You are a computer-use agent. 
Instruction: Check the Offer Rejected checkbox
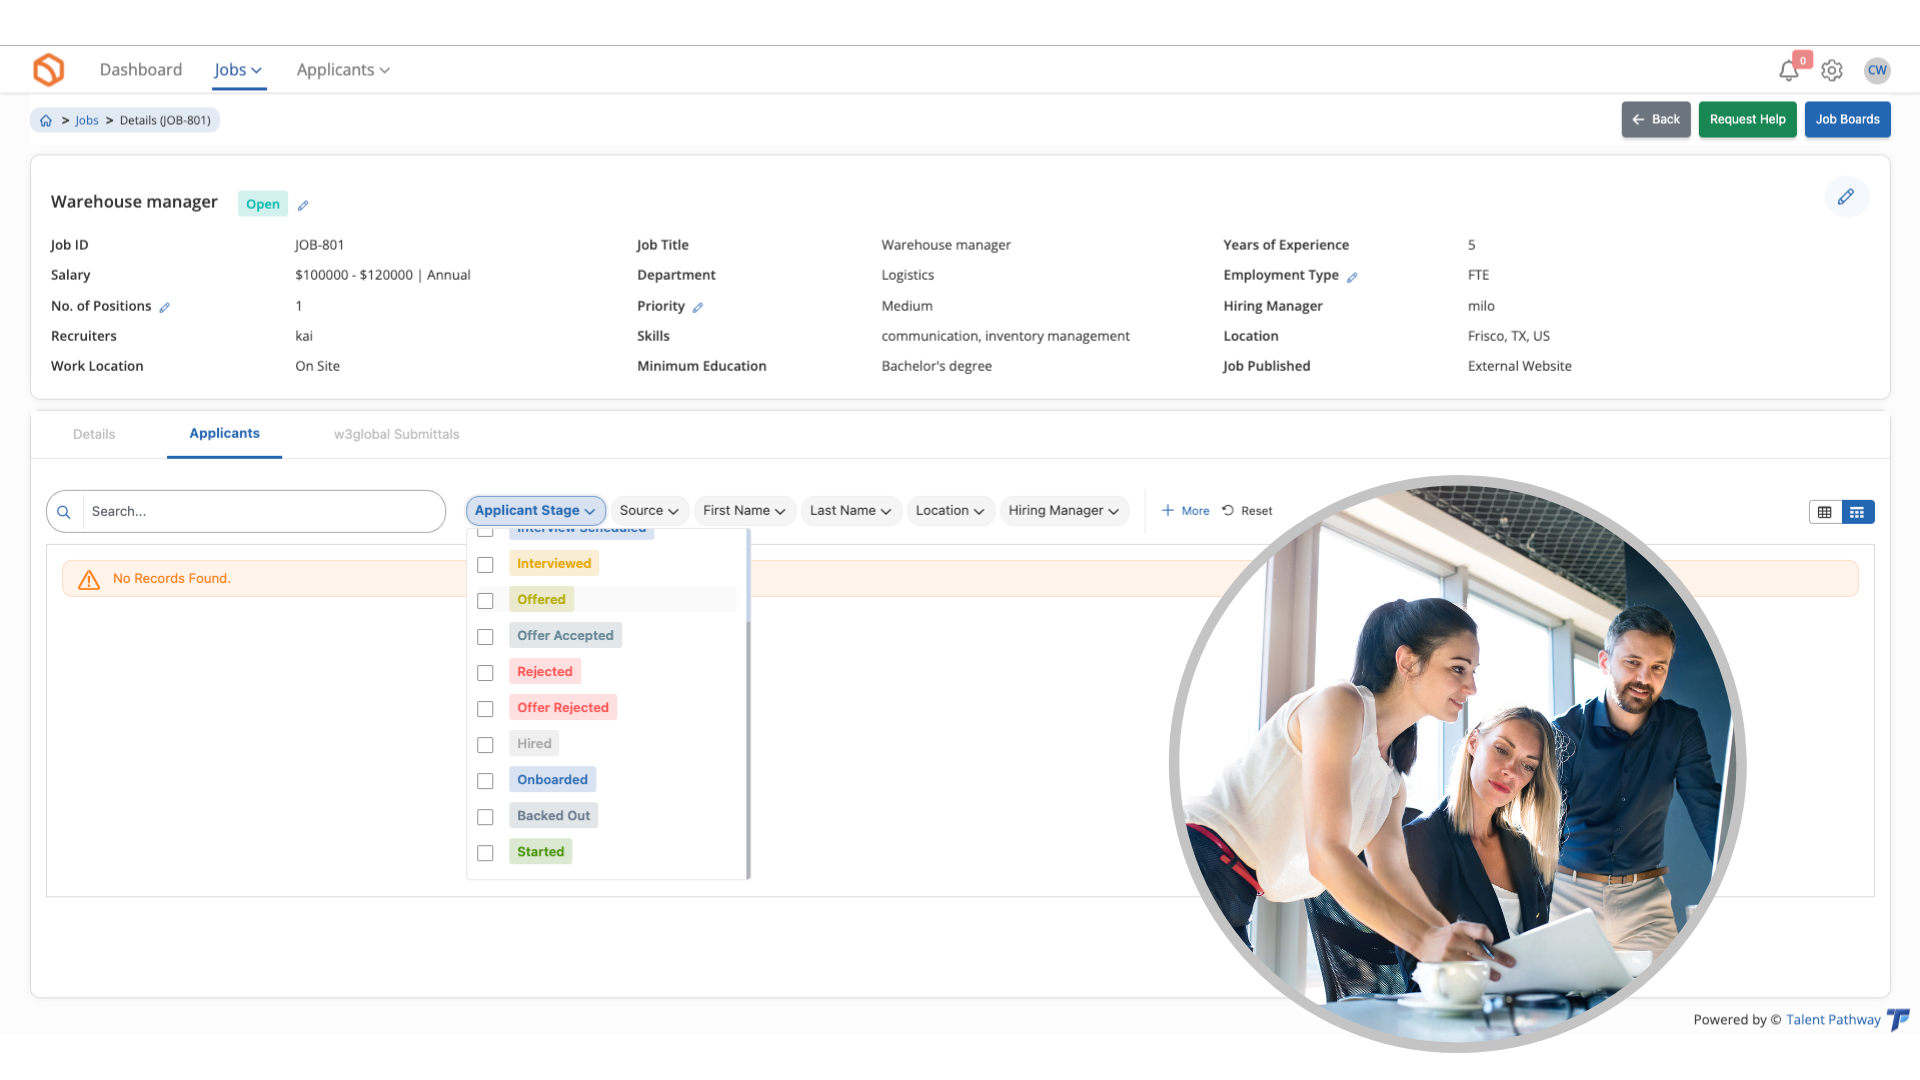tap(485, 709)
